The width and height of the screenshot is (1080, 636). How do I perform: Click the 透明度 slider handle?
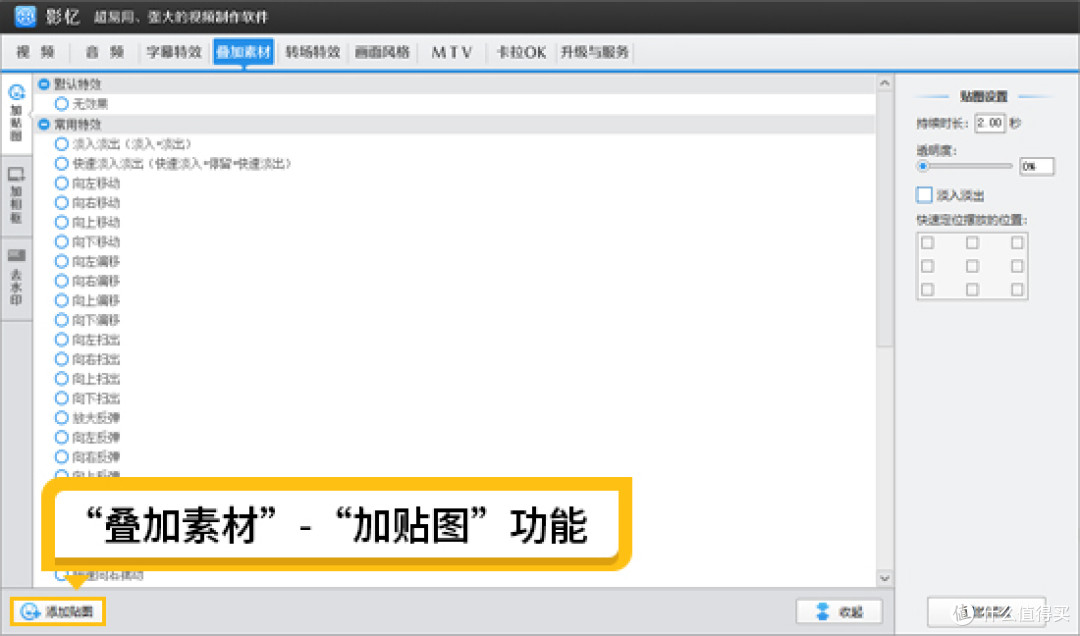[x=923, y=166]
